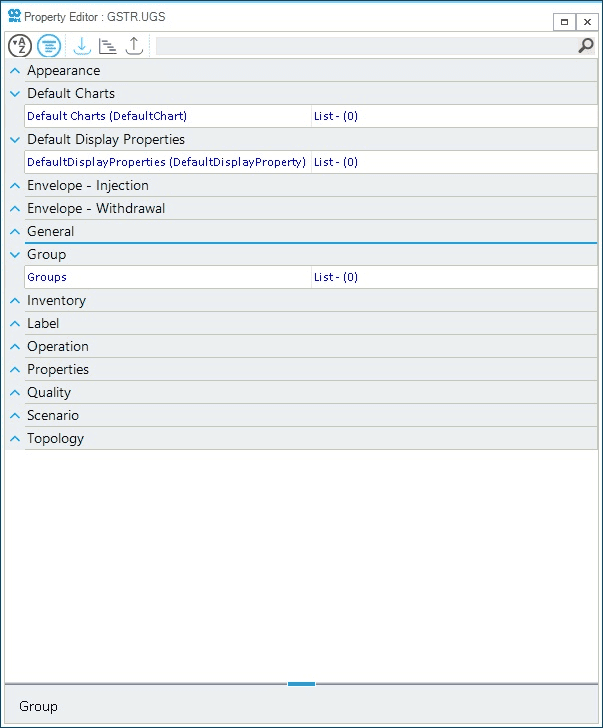Click the Operation header text
The height and width of the screenshot is (728, 603).
tap(58, 347)
